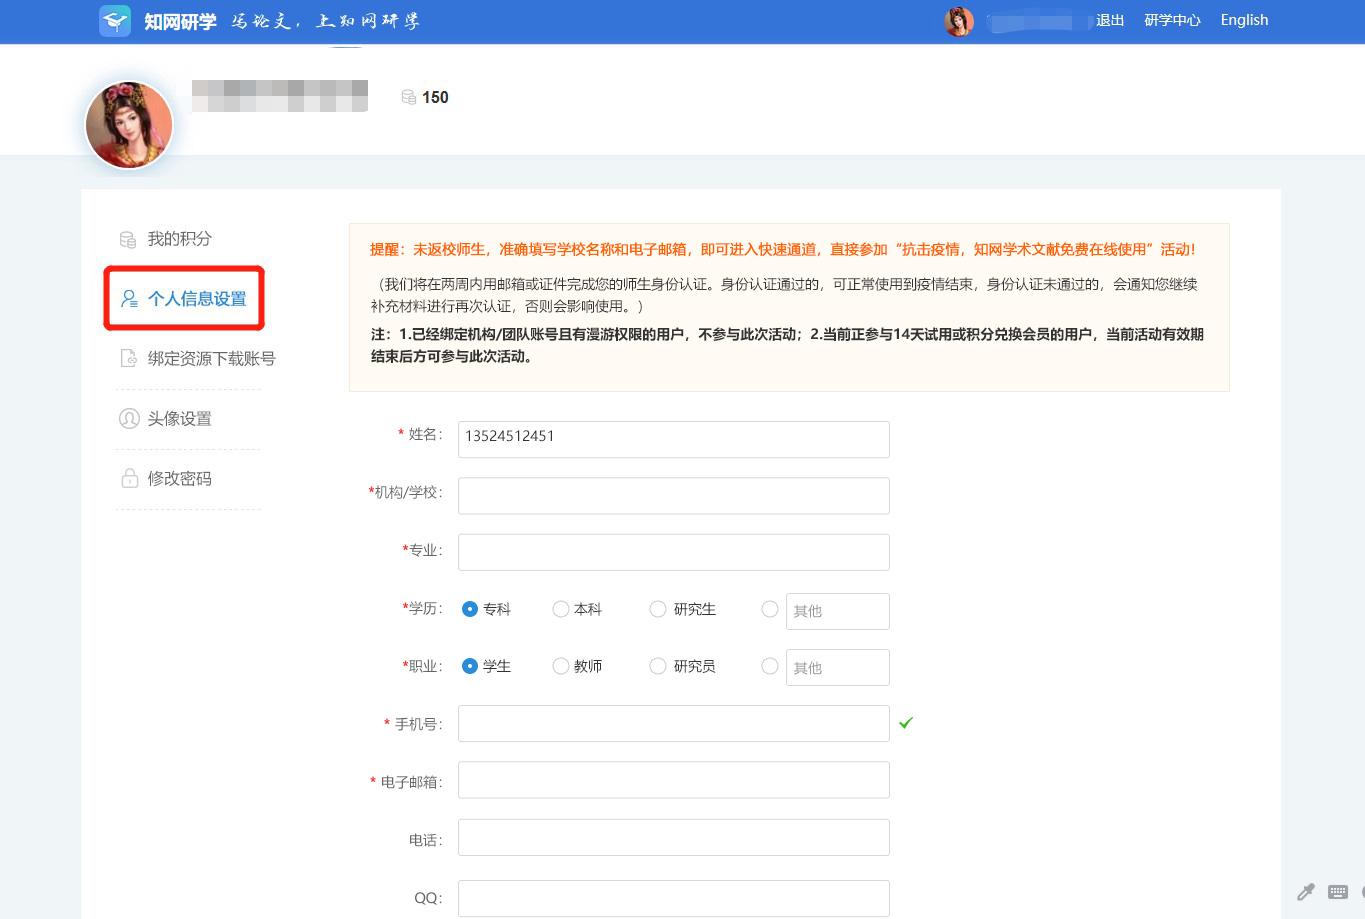The image size is (1365, 919).
Task: Go to 头像设置 in the sidebar
Action: 180,418
